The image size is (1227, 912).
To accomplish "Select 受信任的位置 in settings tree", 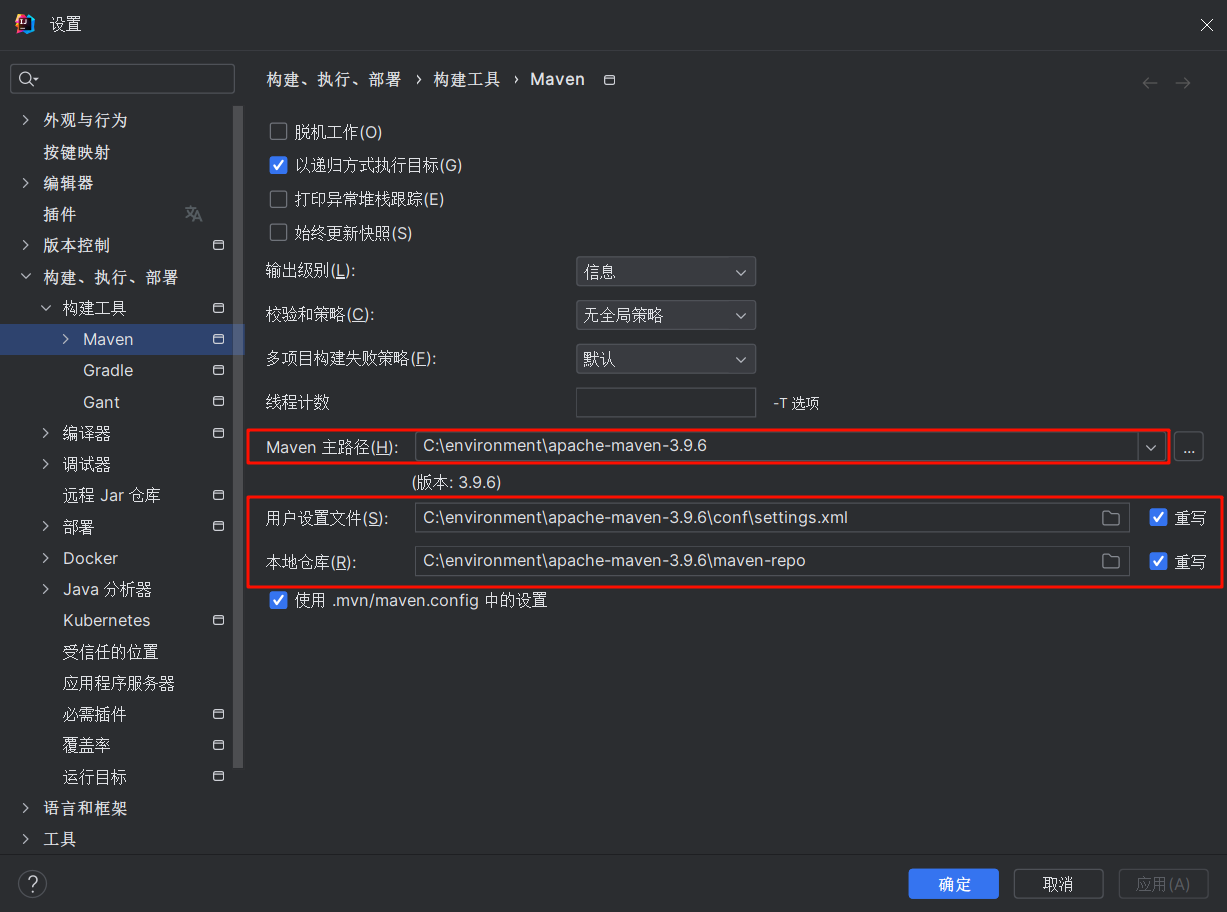I will (x=110, y=652).
